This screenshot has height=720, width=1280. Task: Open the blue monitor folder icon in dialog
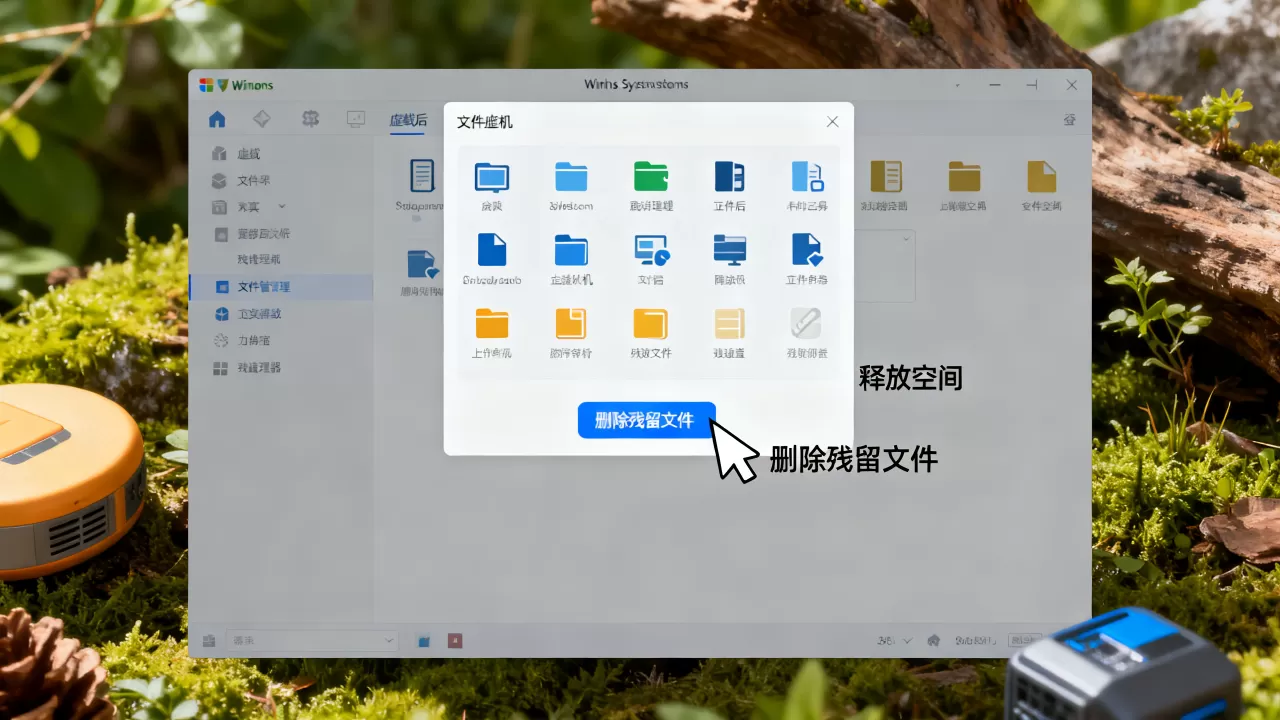pyautogui.click(x=491, y=177)
